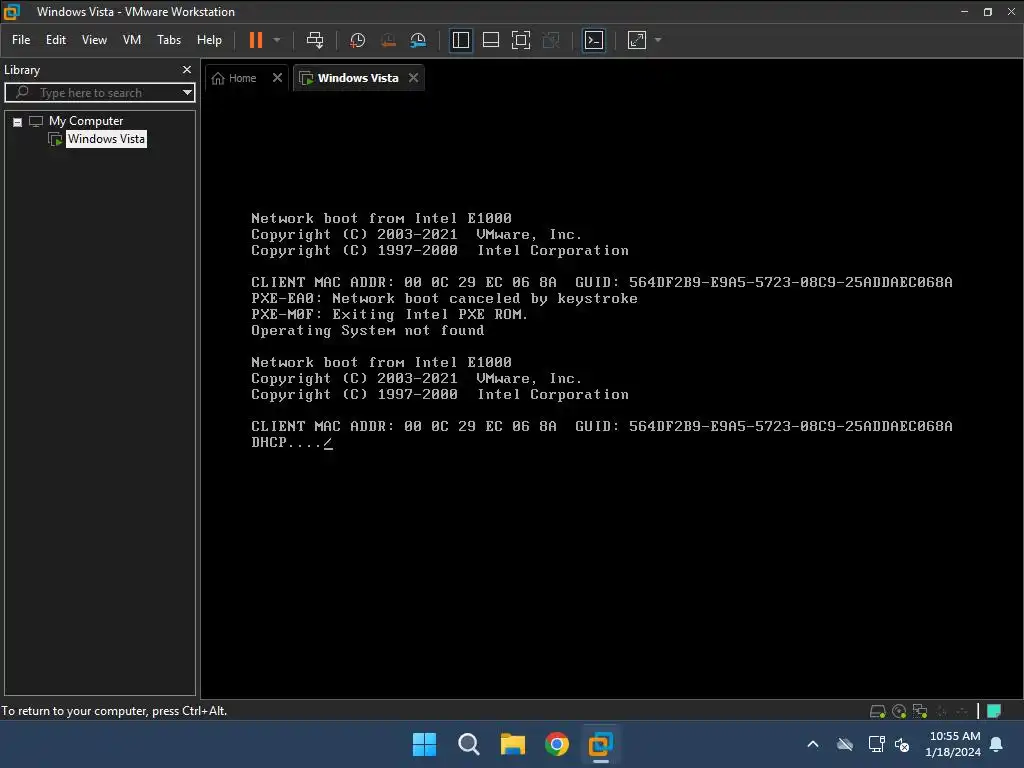Image resolution: width=1024 pixels, height=768 pixels.
Task: Close the Windows Vista tab
Action: (413, 78)
